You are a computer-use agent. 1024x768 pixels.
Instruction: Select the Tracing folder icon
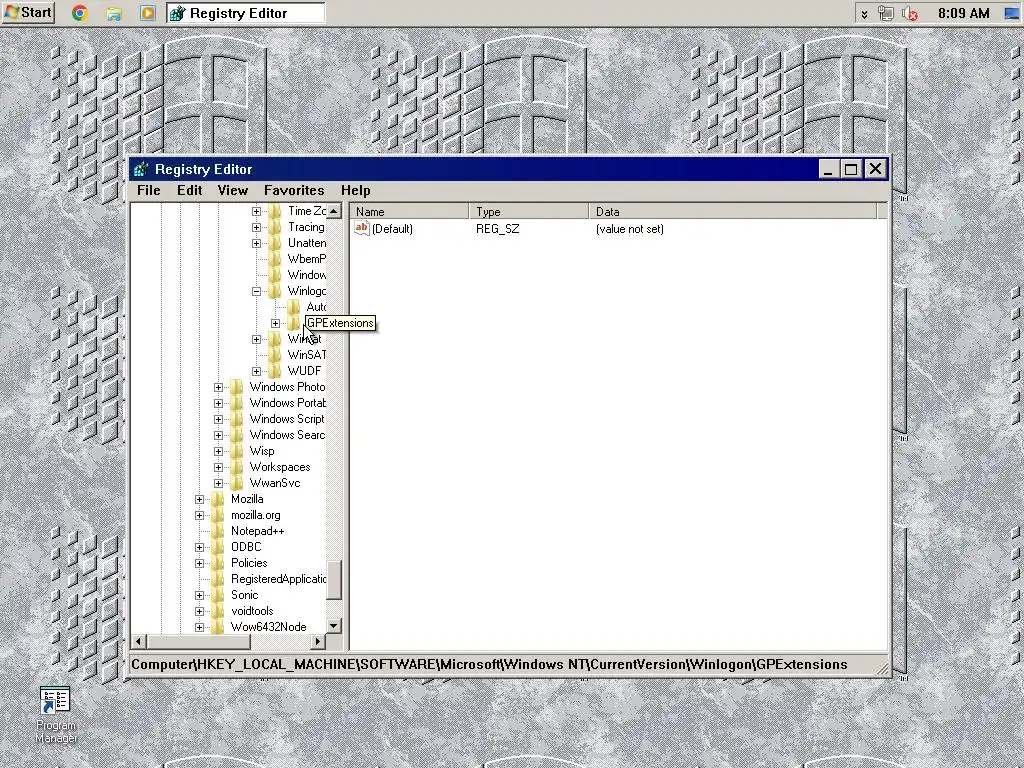click(x=275, y=227)
